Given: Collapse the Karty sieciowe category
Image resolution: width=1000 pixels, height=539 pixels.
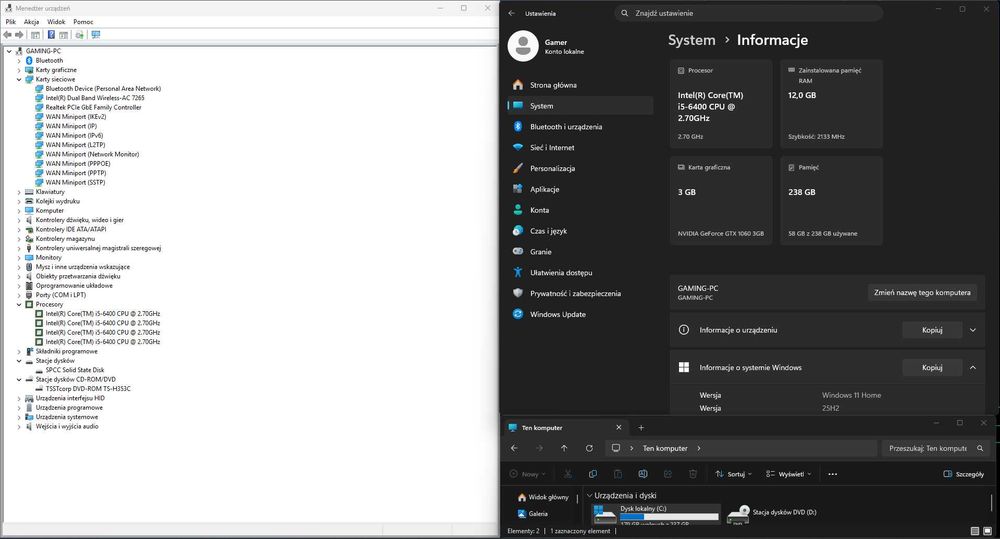Looking at the screenshot, I should pos(19,79).
